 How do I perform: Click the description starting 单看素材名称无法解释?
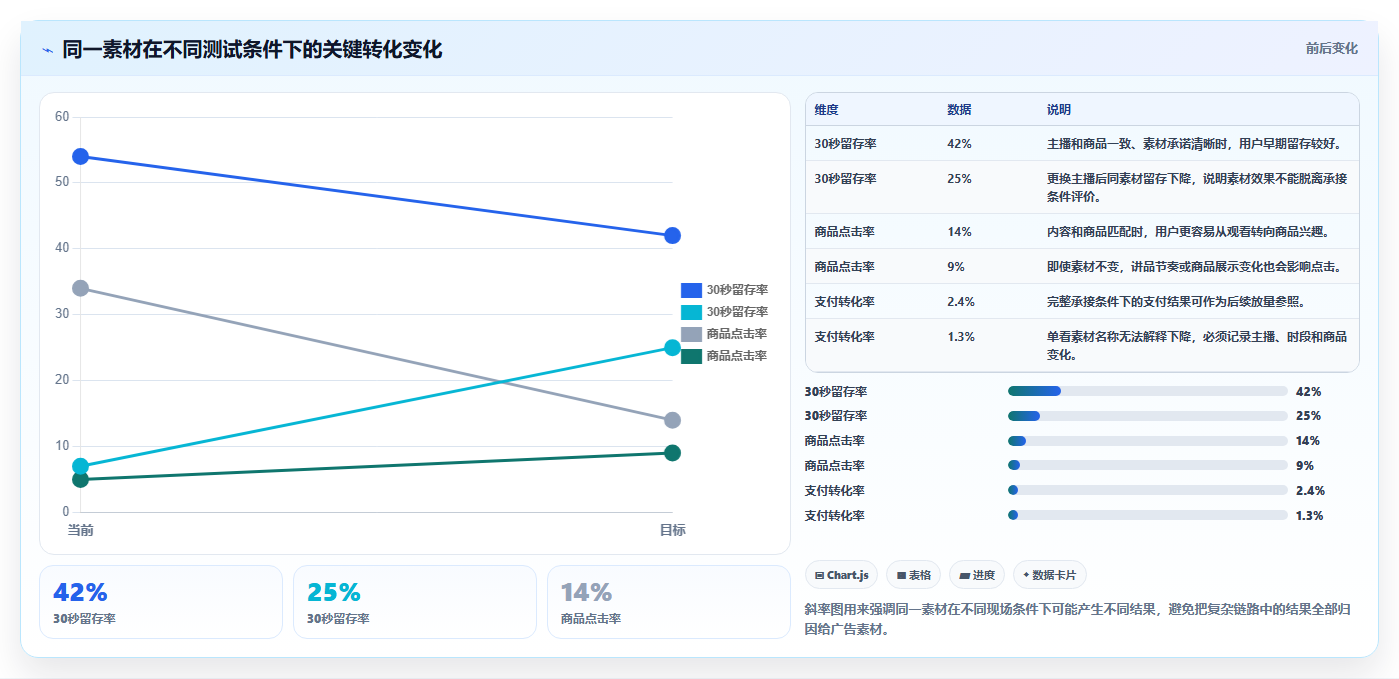tap(1197, 346)
